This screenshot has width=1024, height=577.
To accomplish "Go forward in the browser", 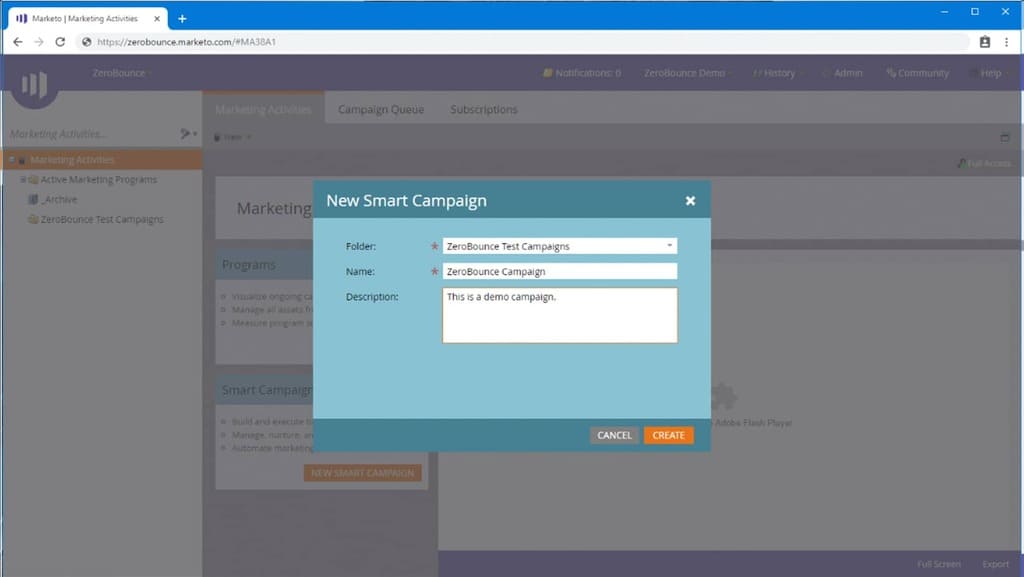I will [39, 42].
